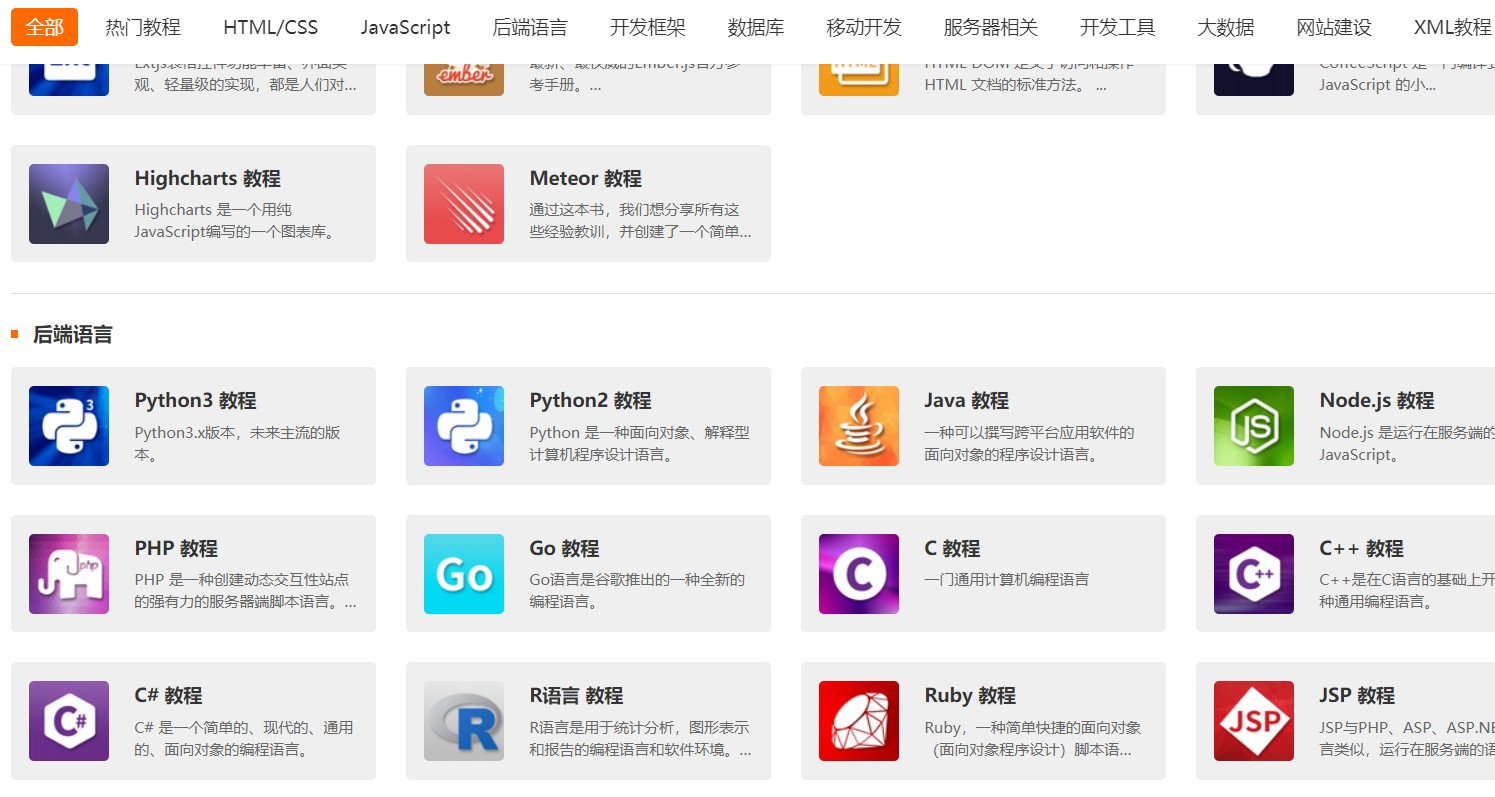Open the Python3 logo icon

(69, 426)
